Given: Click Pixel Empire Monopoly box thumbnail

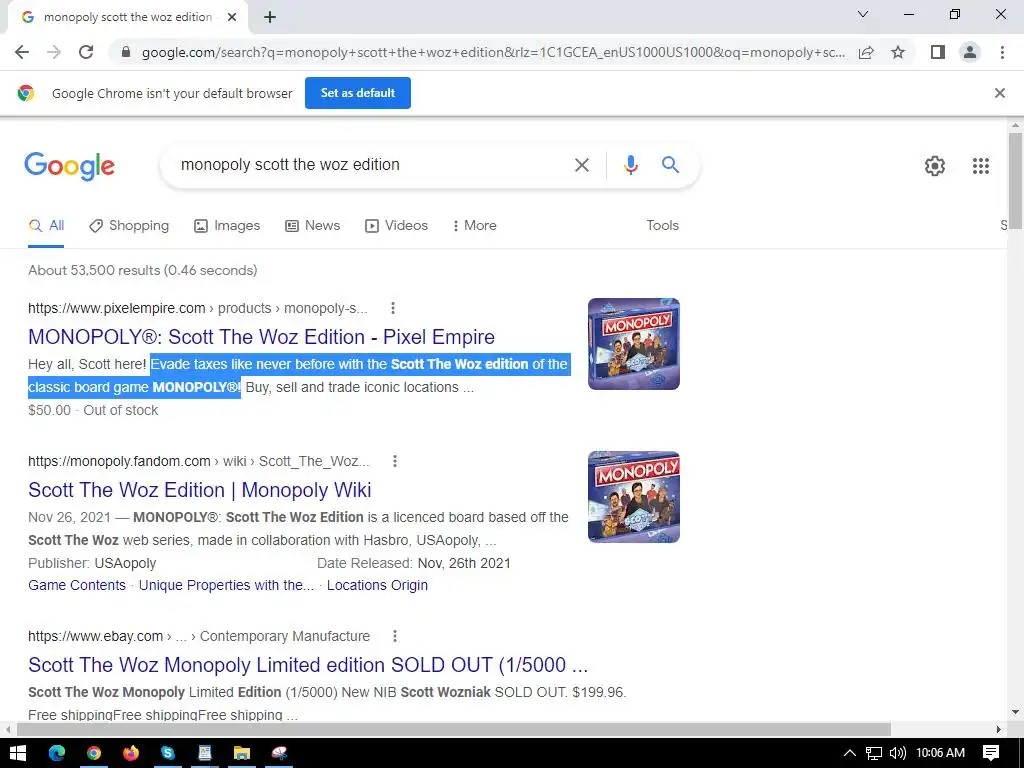Looking at the screenshot, I should (633, 344).
